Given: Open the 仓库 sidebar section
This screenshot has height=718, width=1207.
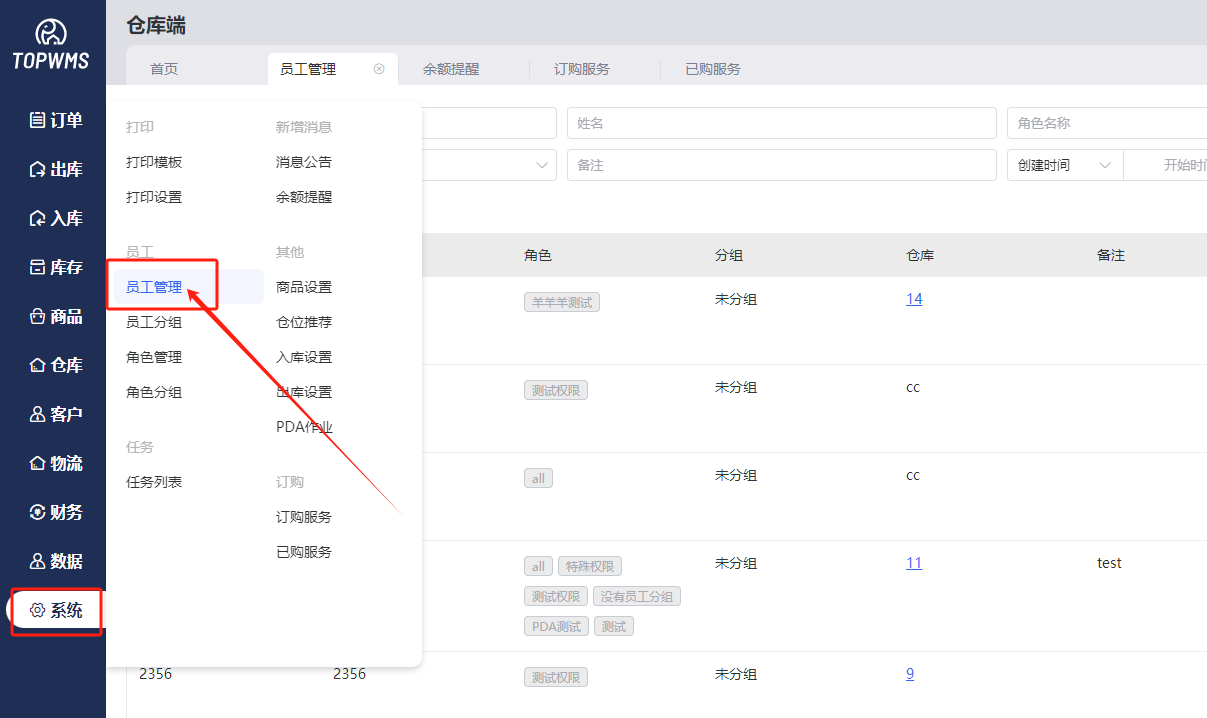Looking at the screenshot, I should [55, 365].
